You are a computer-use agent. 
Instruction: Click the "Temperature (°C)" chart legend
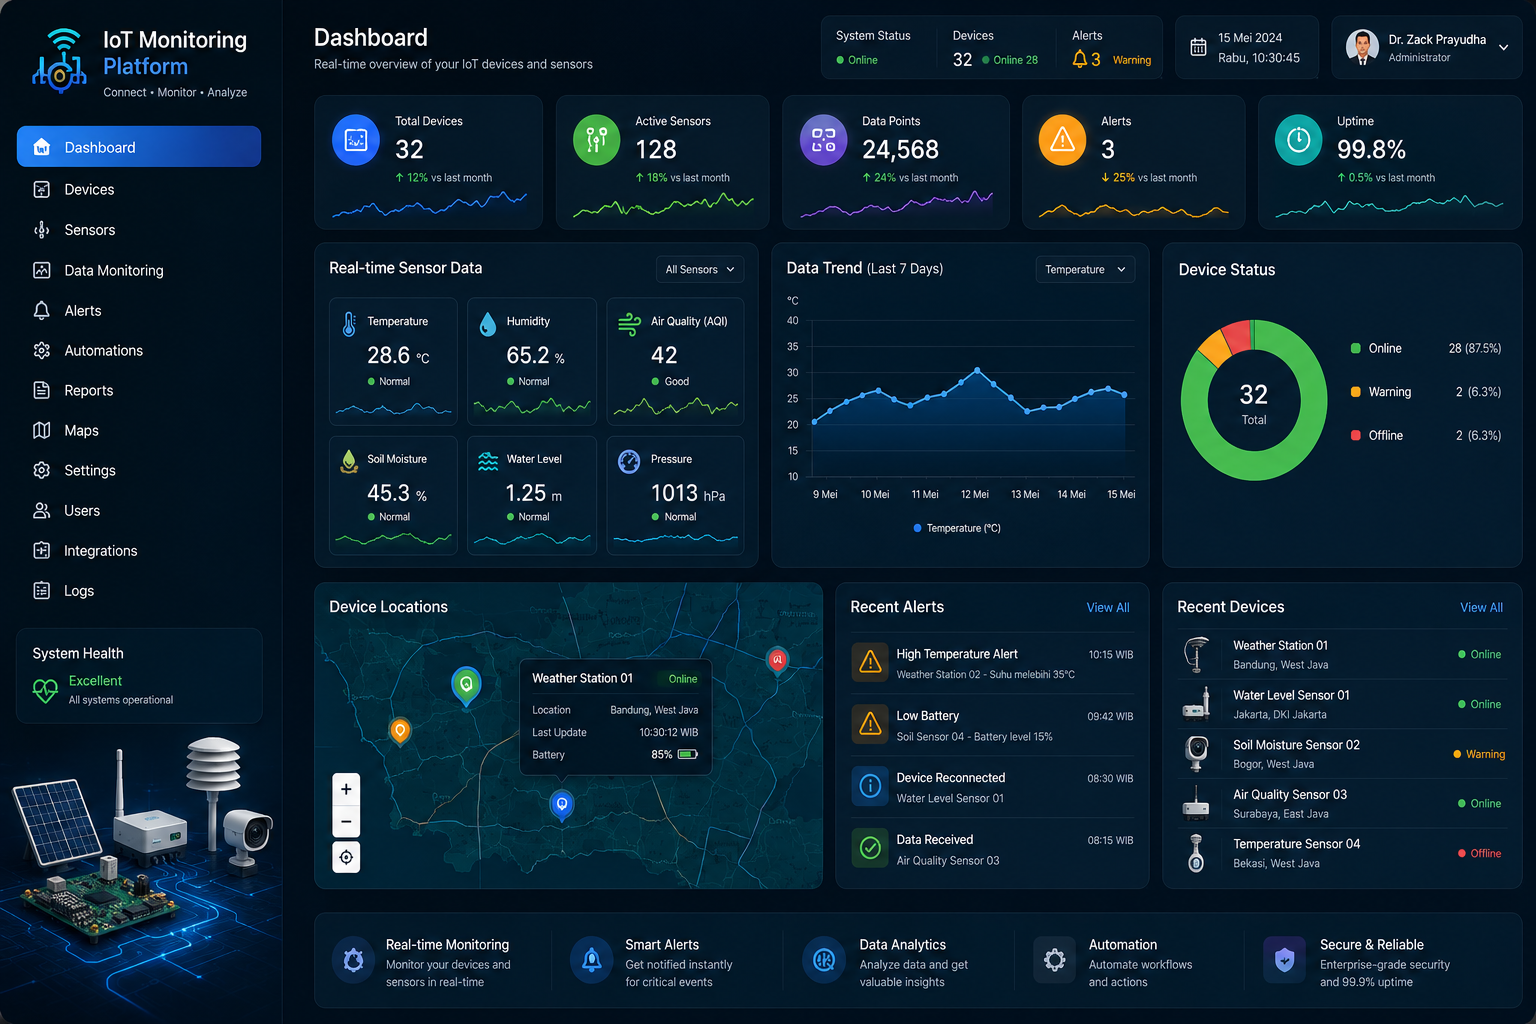point(957,528)
